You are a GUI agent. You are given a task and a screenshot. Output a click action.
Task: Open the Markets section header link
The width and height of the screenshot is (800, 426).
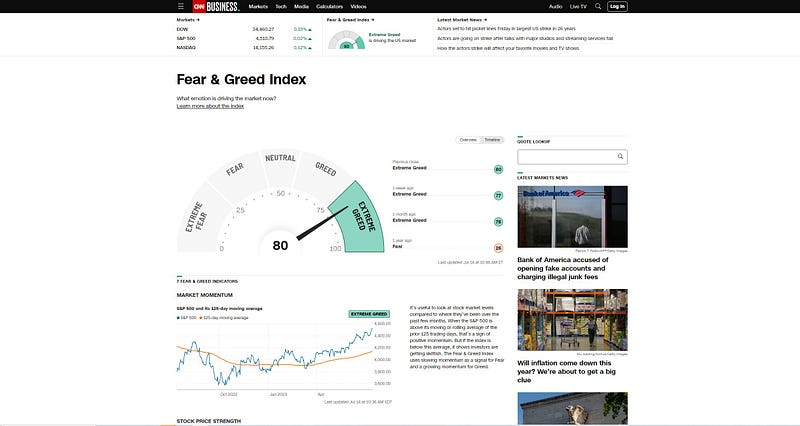188,20
